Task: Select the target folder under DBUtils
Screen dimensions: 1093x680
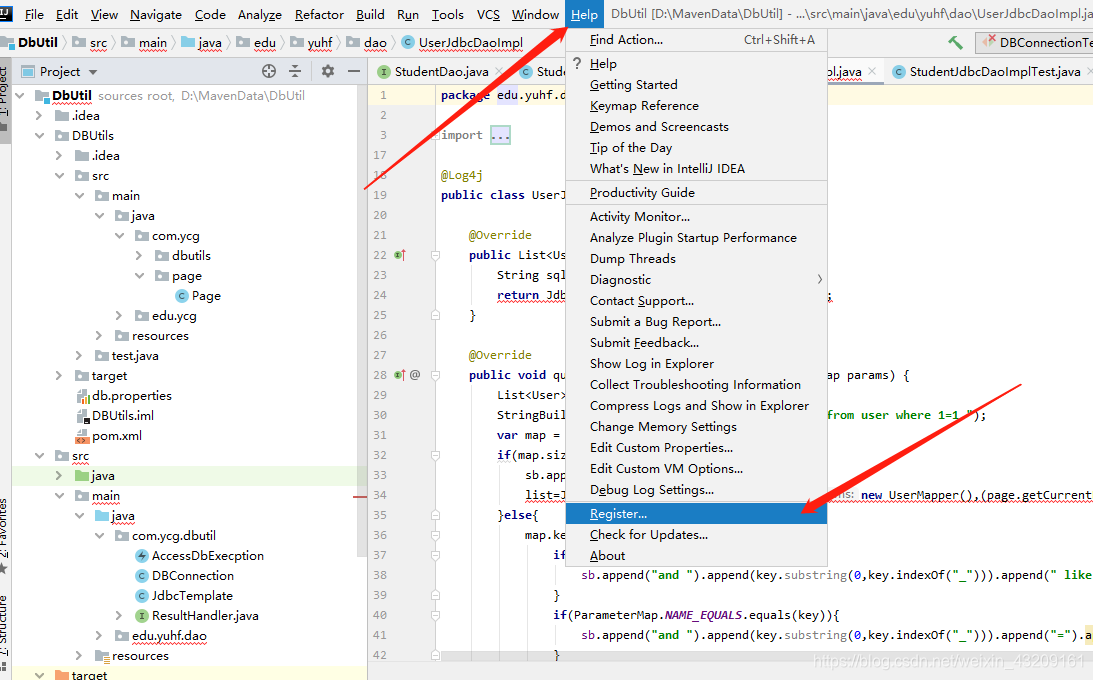Action: point(102,376)
